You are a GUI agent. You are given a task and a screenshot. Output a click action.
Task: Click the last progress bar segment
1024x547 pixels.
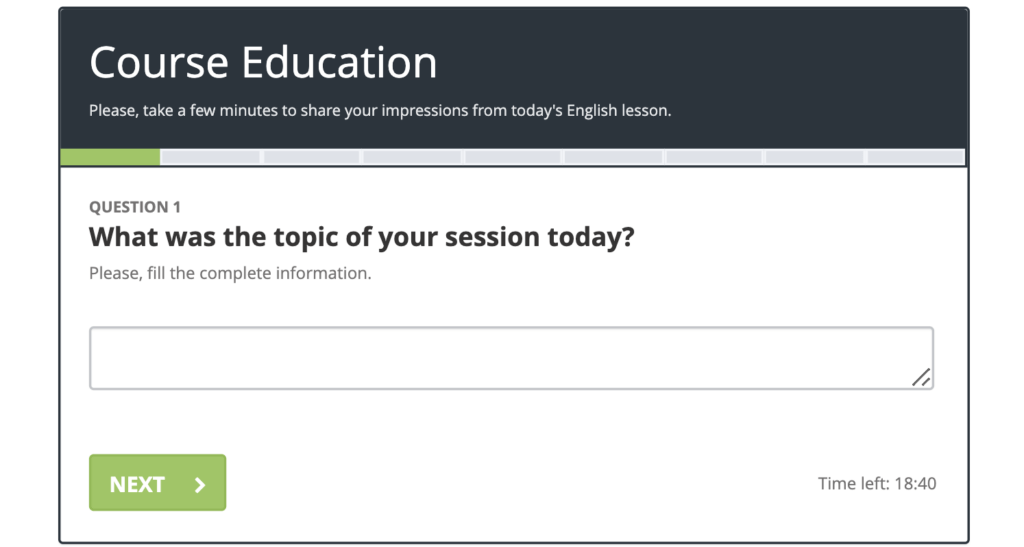tap(915, 157)
